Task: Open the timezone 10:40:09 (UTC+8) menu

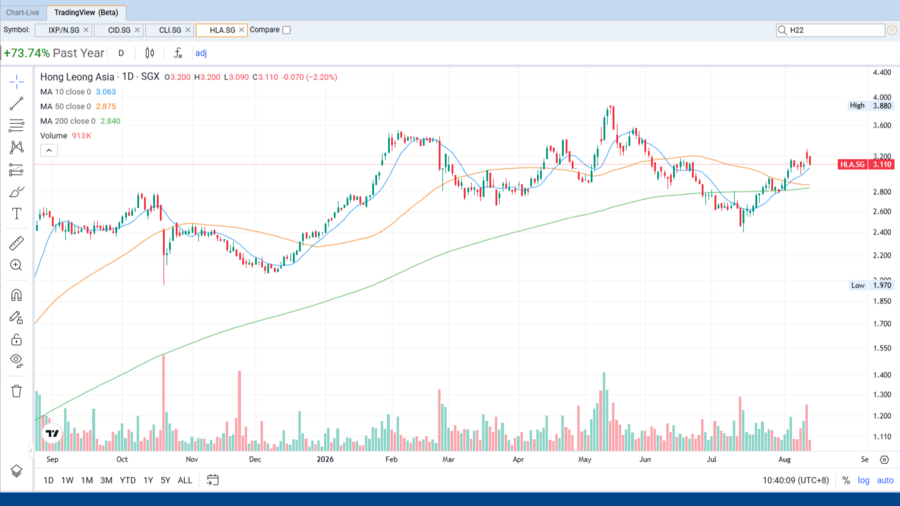Action: [796, 481]
